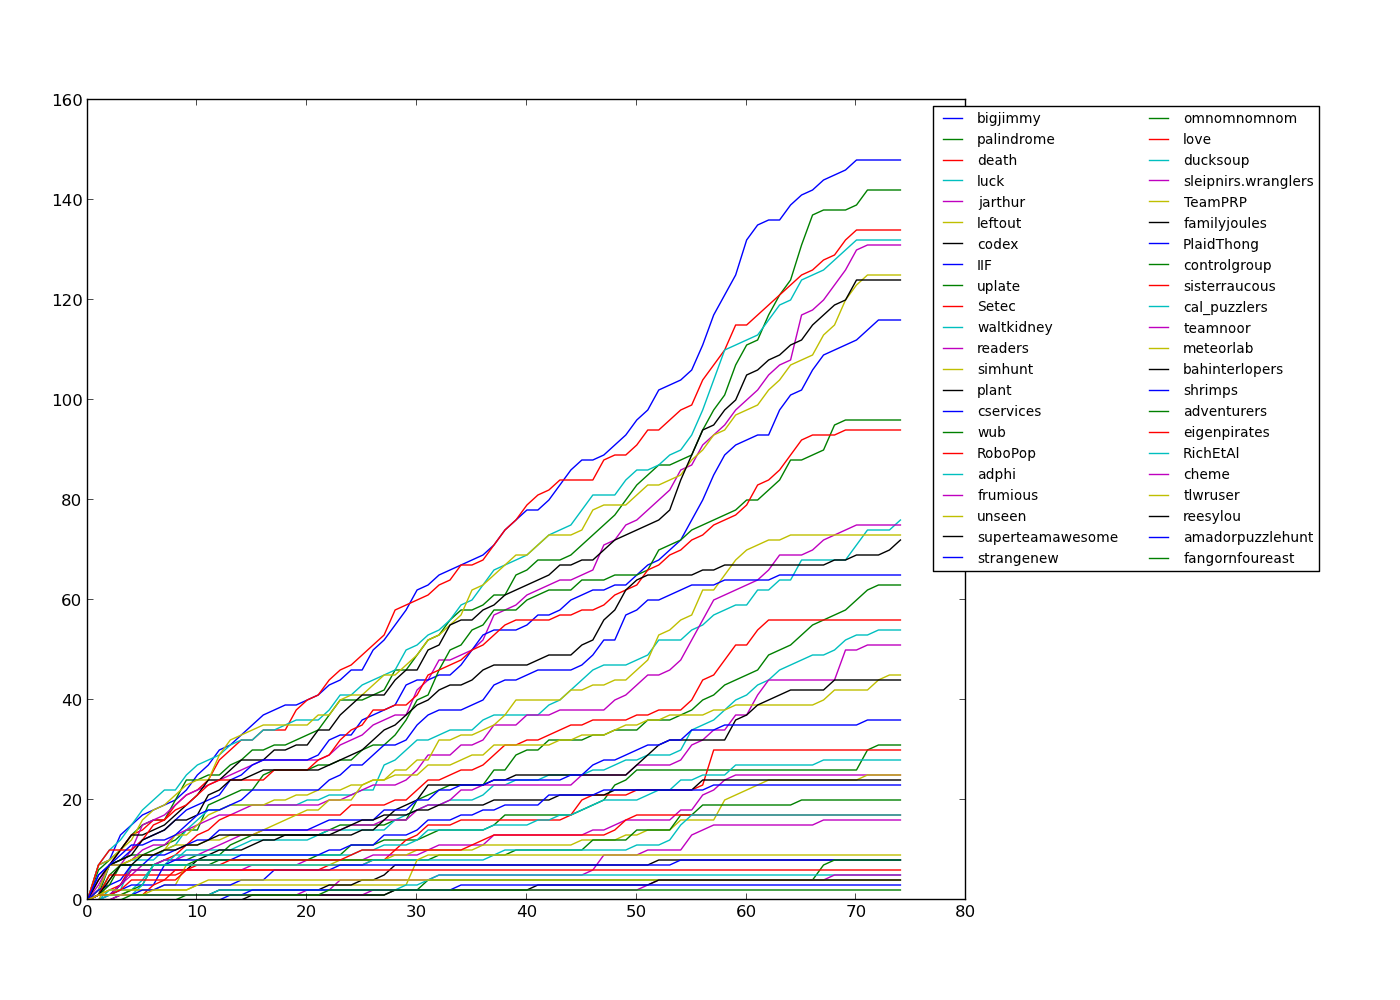Click the y-axis tick label 60

[73, 600]
